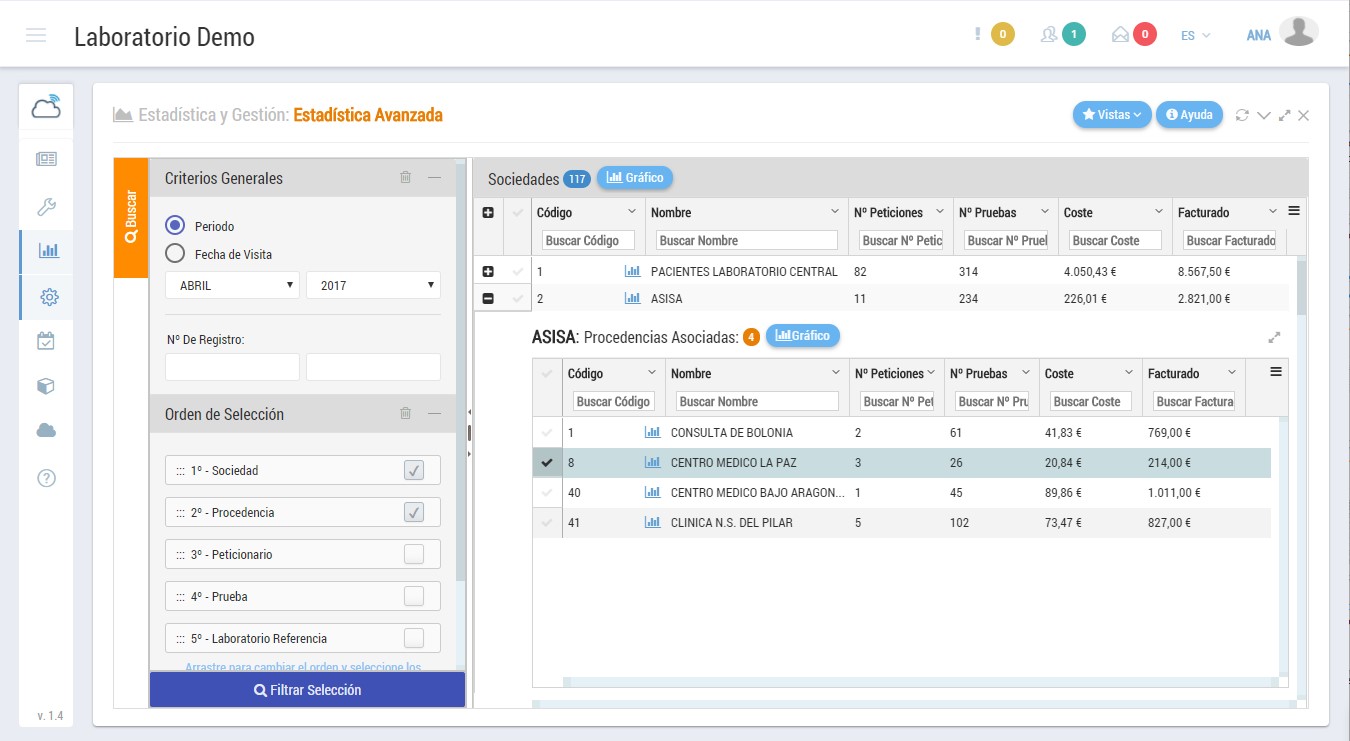Open the ES language dropdown
This screenshot has width=1350, height=741.
(1195, 35)
